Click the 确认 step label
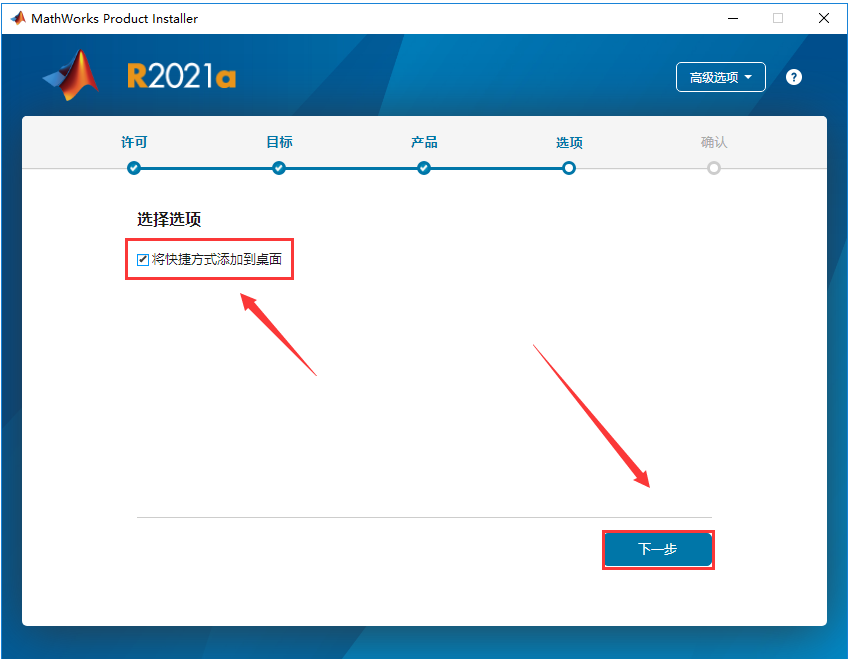Screen dimensions: 848x659 click(x=714, y=142)
